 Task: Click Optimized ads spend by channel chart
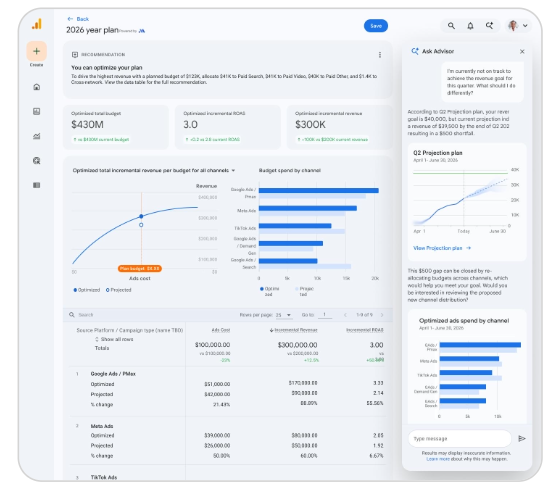click(x=467, y=379)
